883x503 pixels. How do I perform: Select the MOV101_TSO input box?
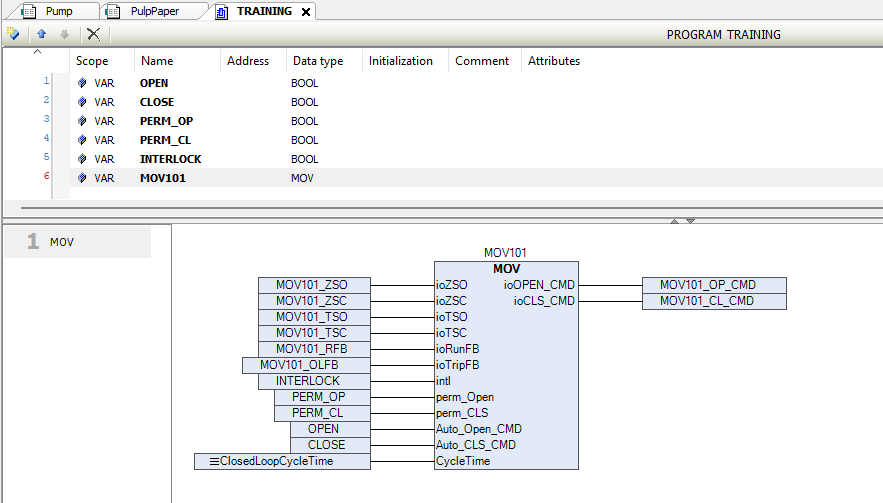pyautogui.click(x=314, y=317)
